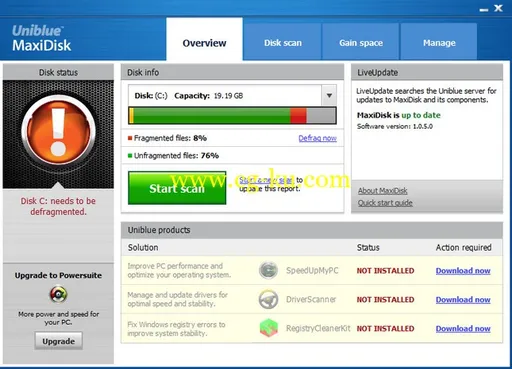Open the Disk scan tab
Viewport: 512px width, 369px height.
(283, 43)
